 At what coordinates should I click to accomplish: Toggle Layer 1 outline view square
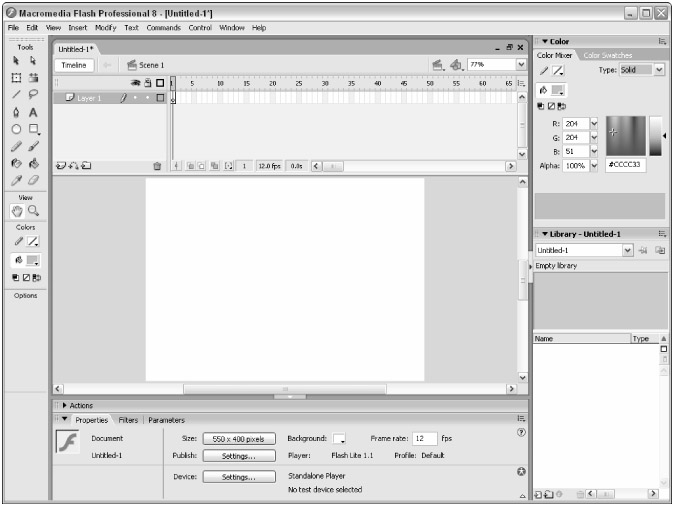tap(159, 97)
